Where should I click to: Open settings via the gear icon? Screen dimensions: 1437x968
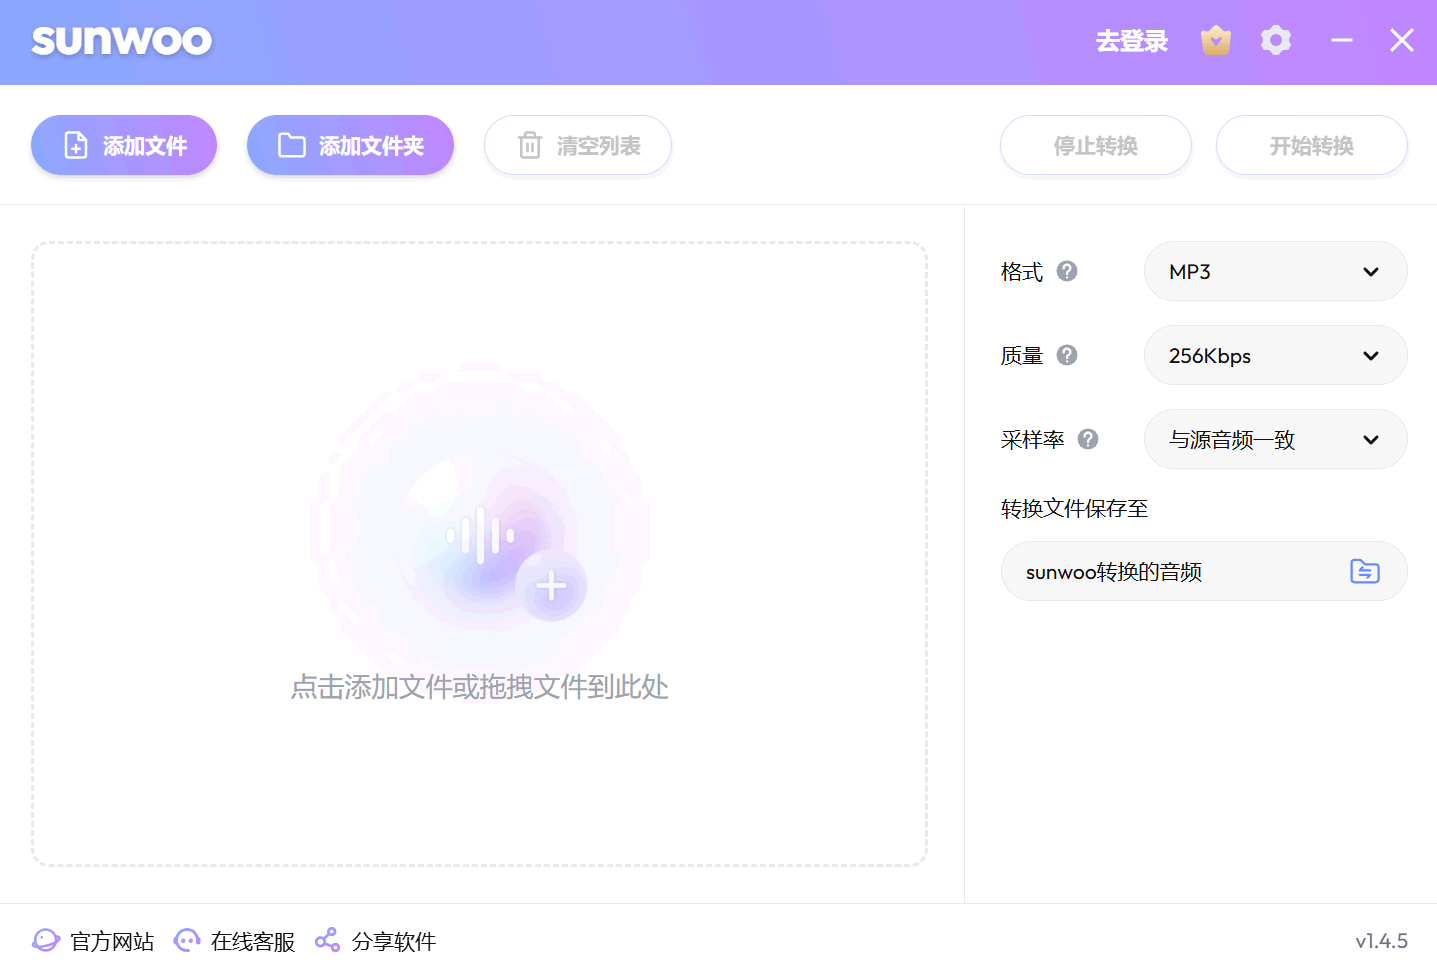pos(1275,41)
